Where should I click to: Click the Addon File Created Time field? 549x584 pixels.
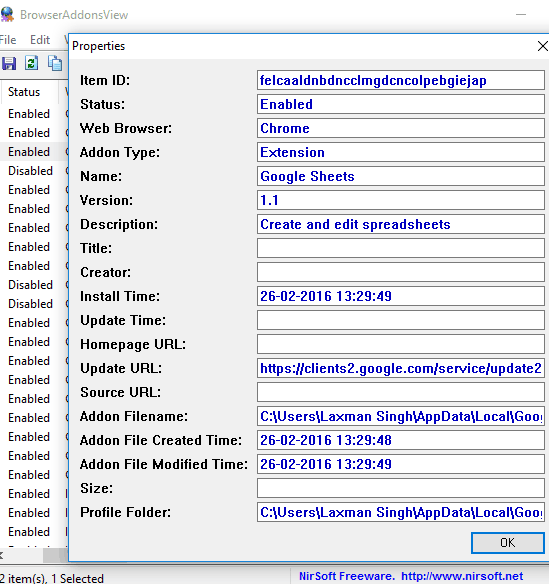click(x=401, y=440)
